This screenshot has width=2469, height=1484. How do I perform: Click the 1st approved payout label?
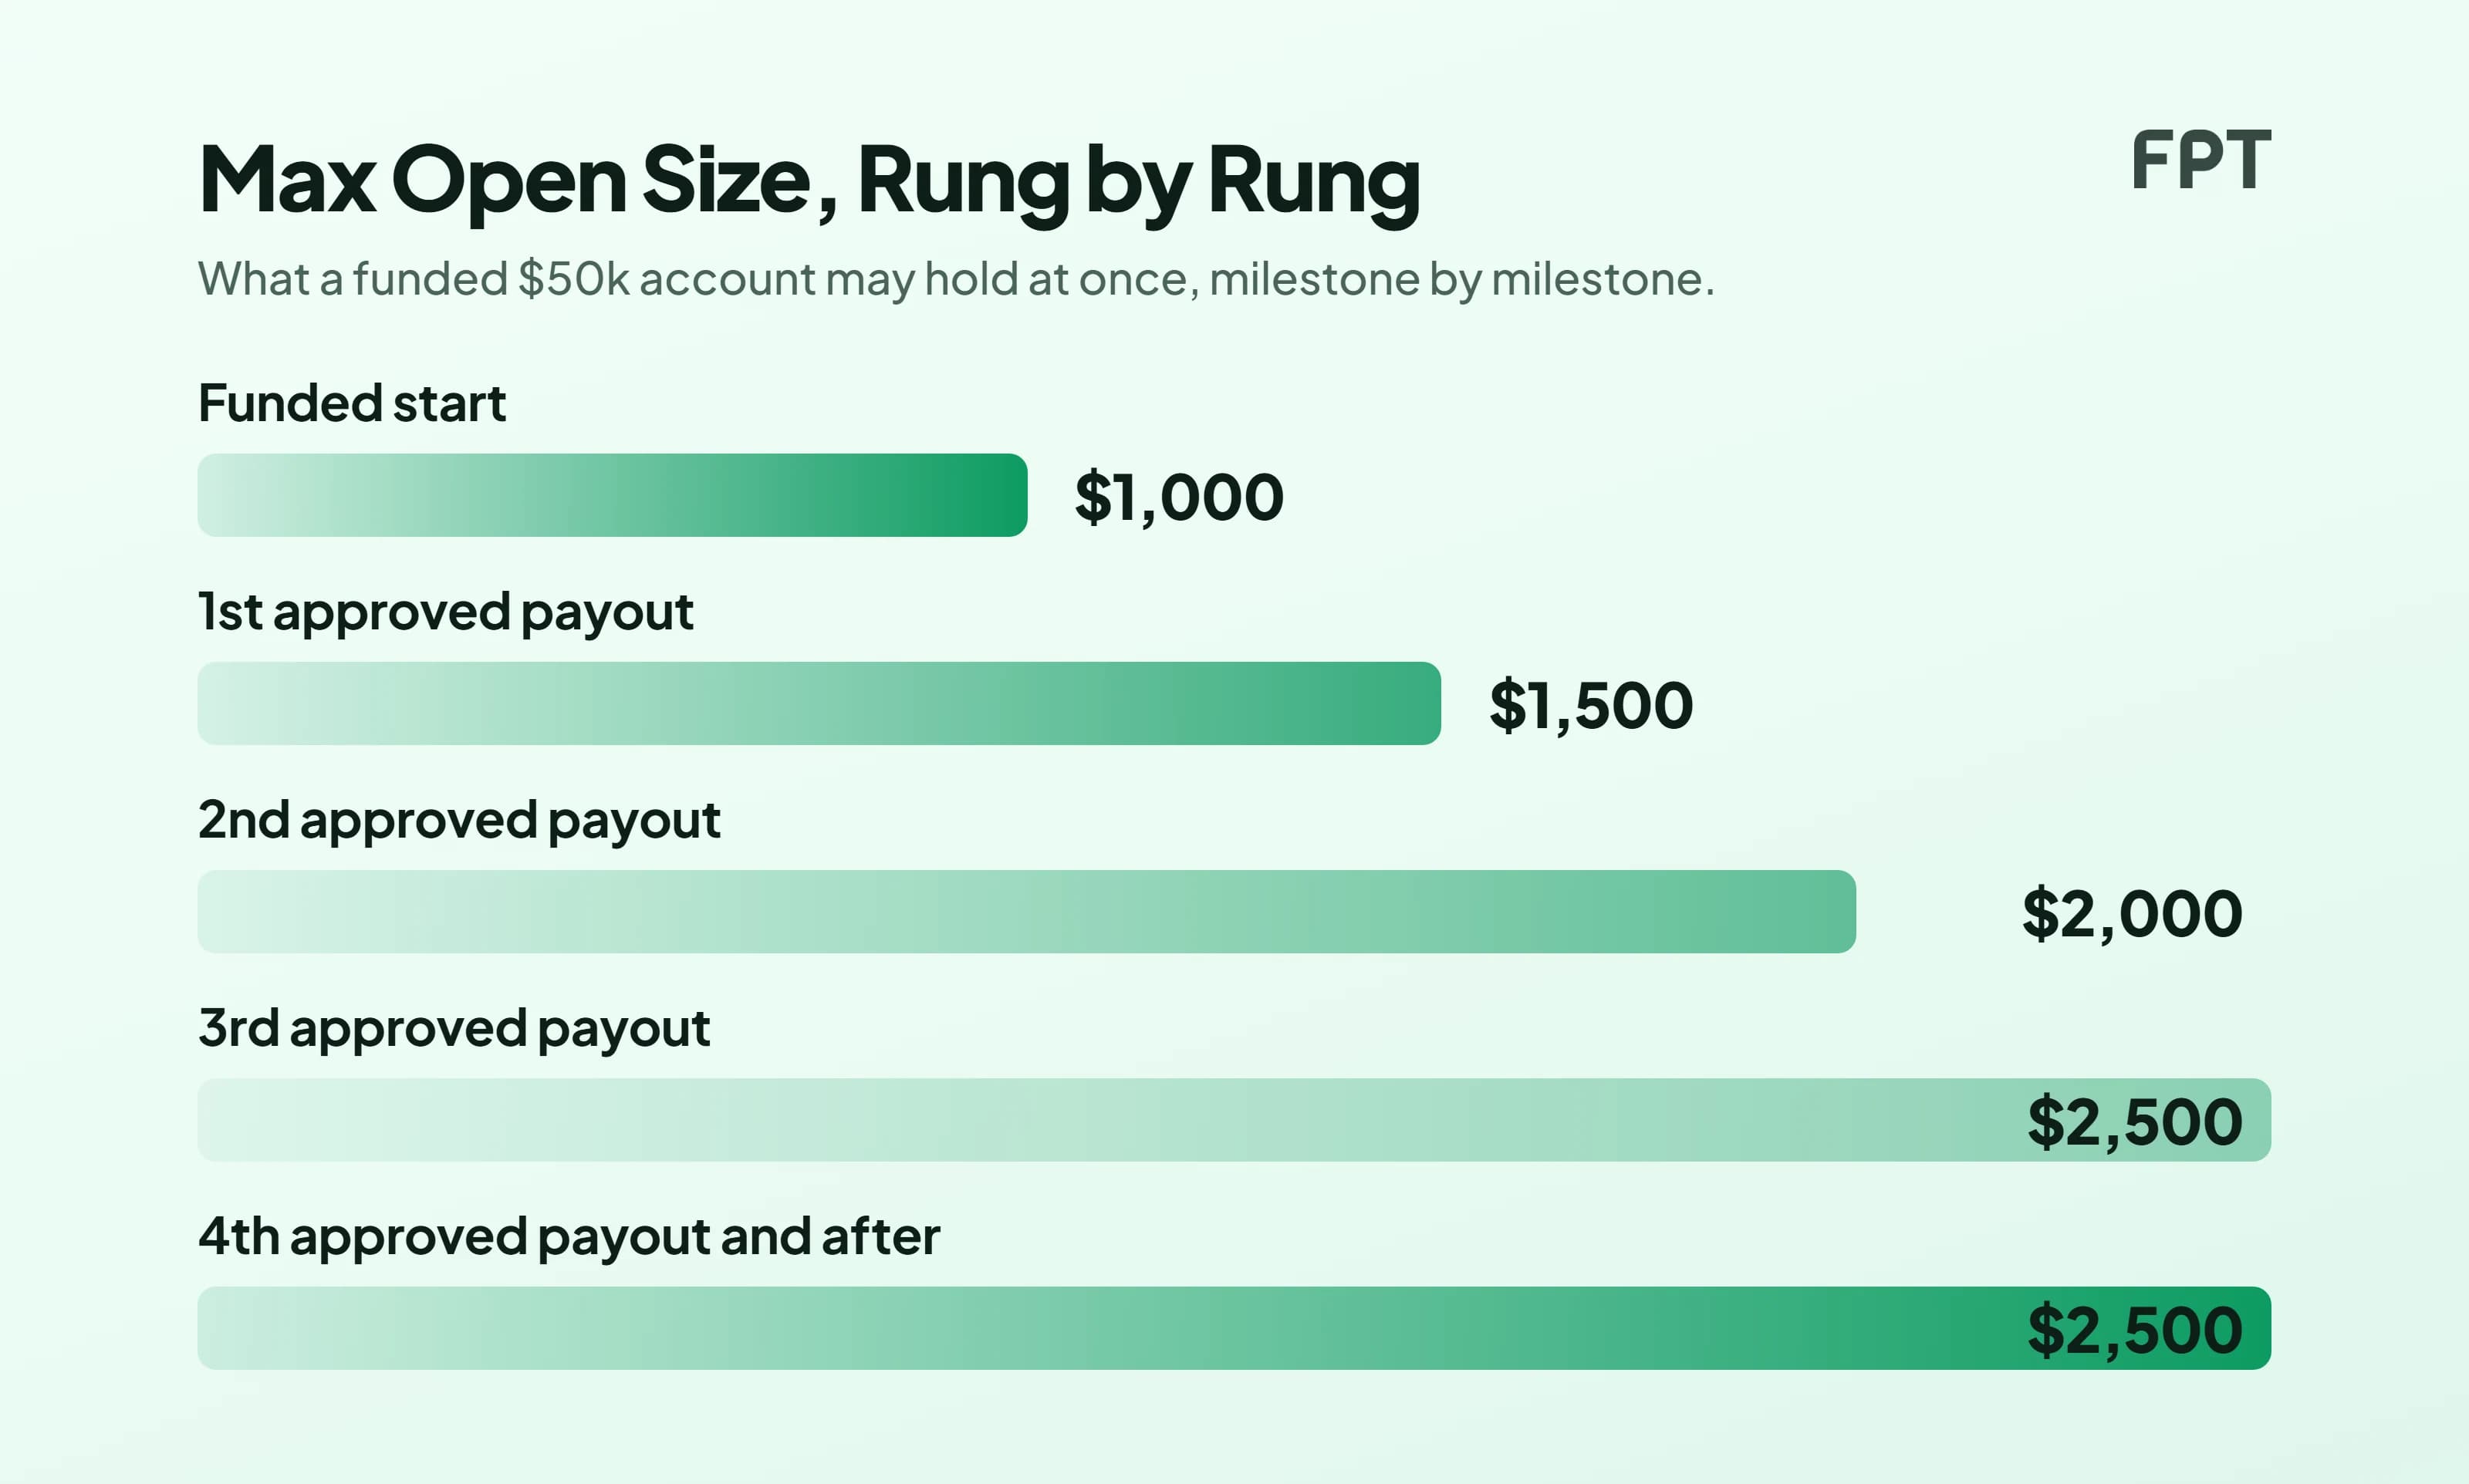point(445,612)
